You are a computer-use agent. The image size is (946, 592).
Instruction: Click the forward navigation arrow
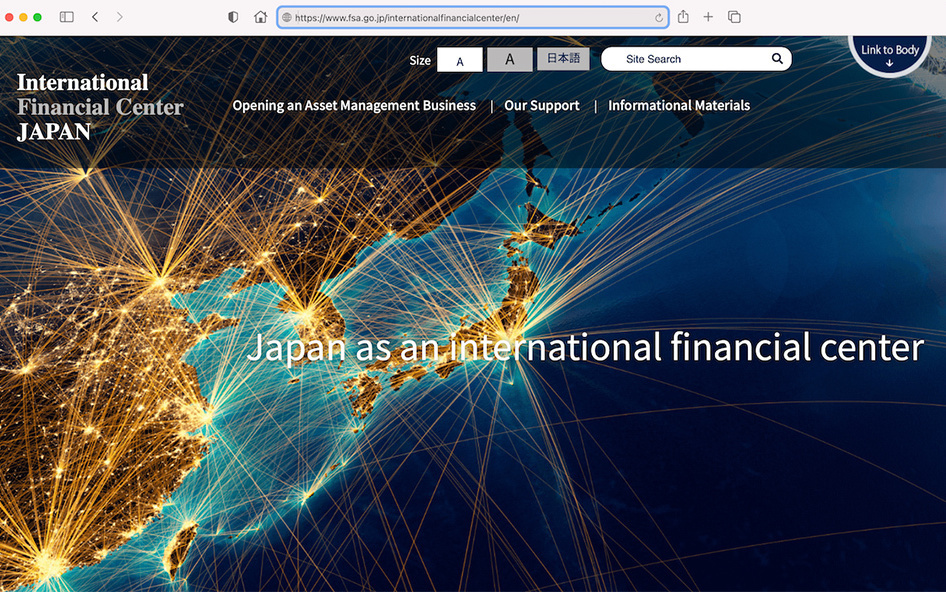pos(119,16)
